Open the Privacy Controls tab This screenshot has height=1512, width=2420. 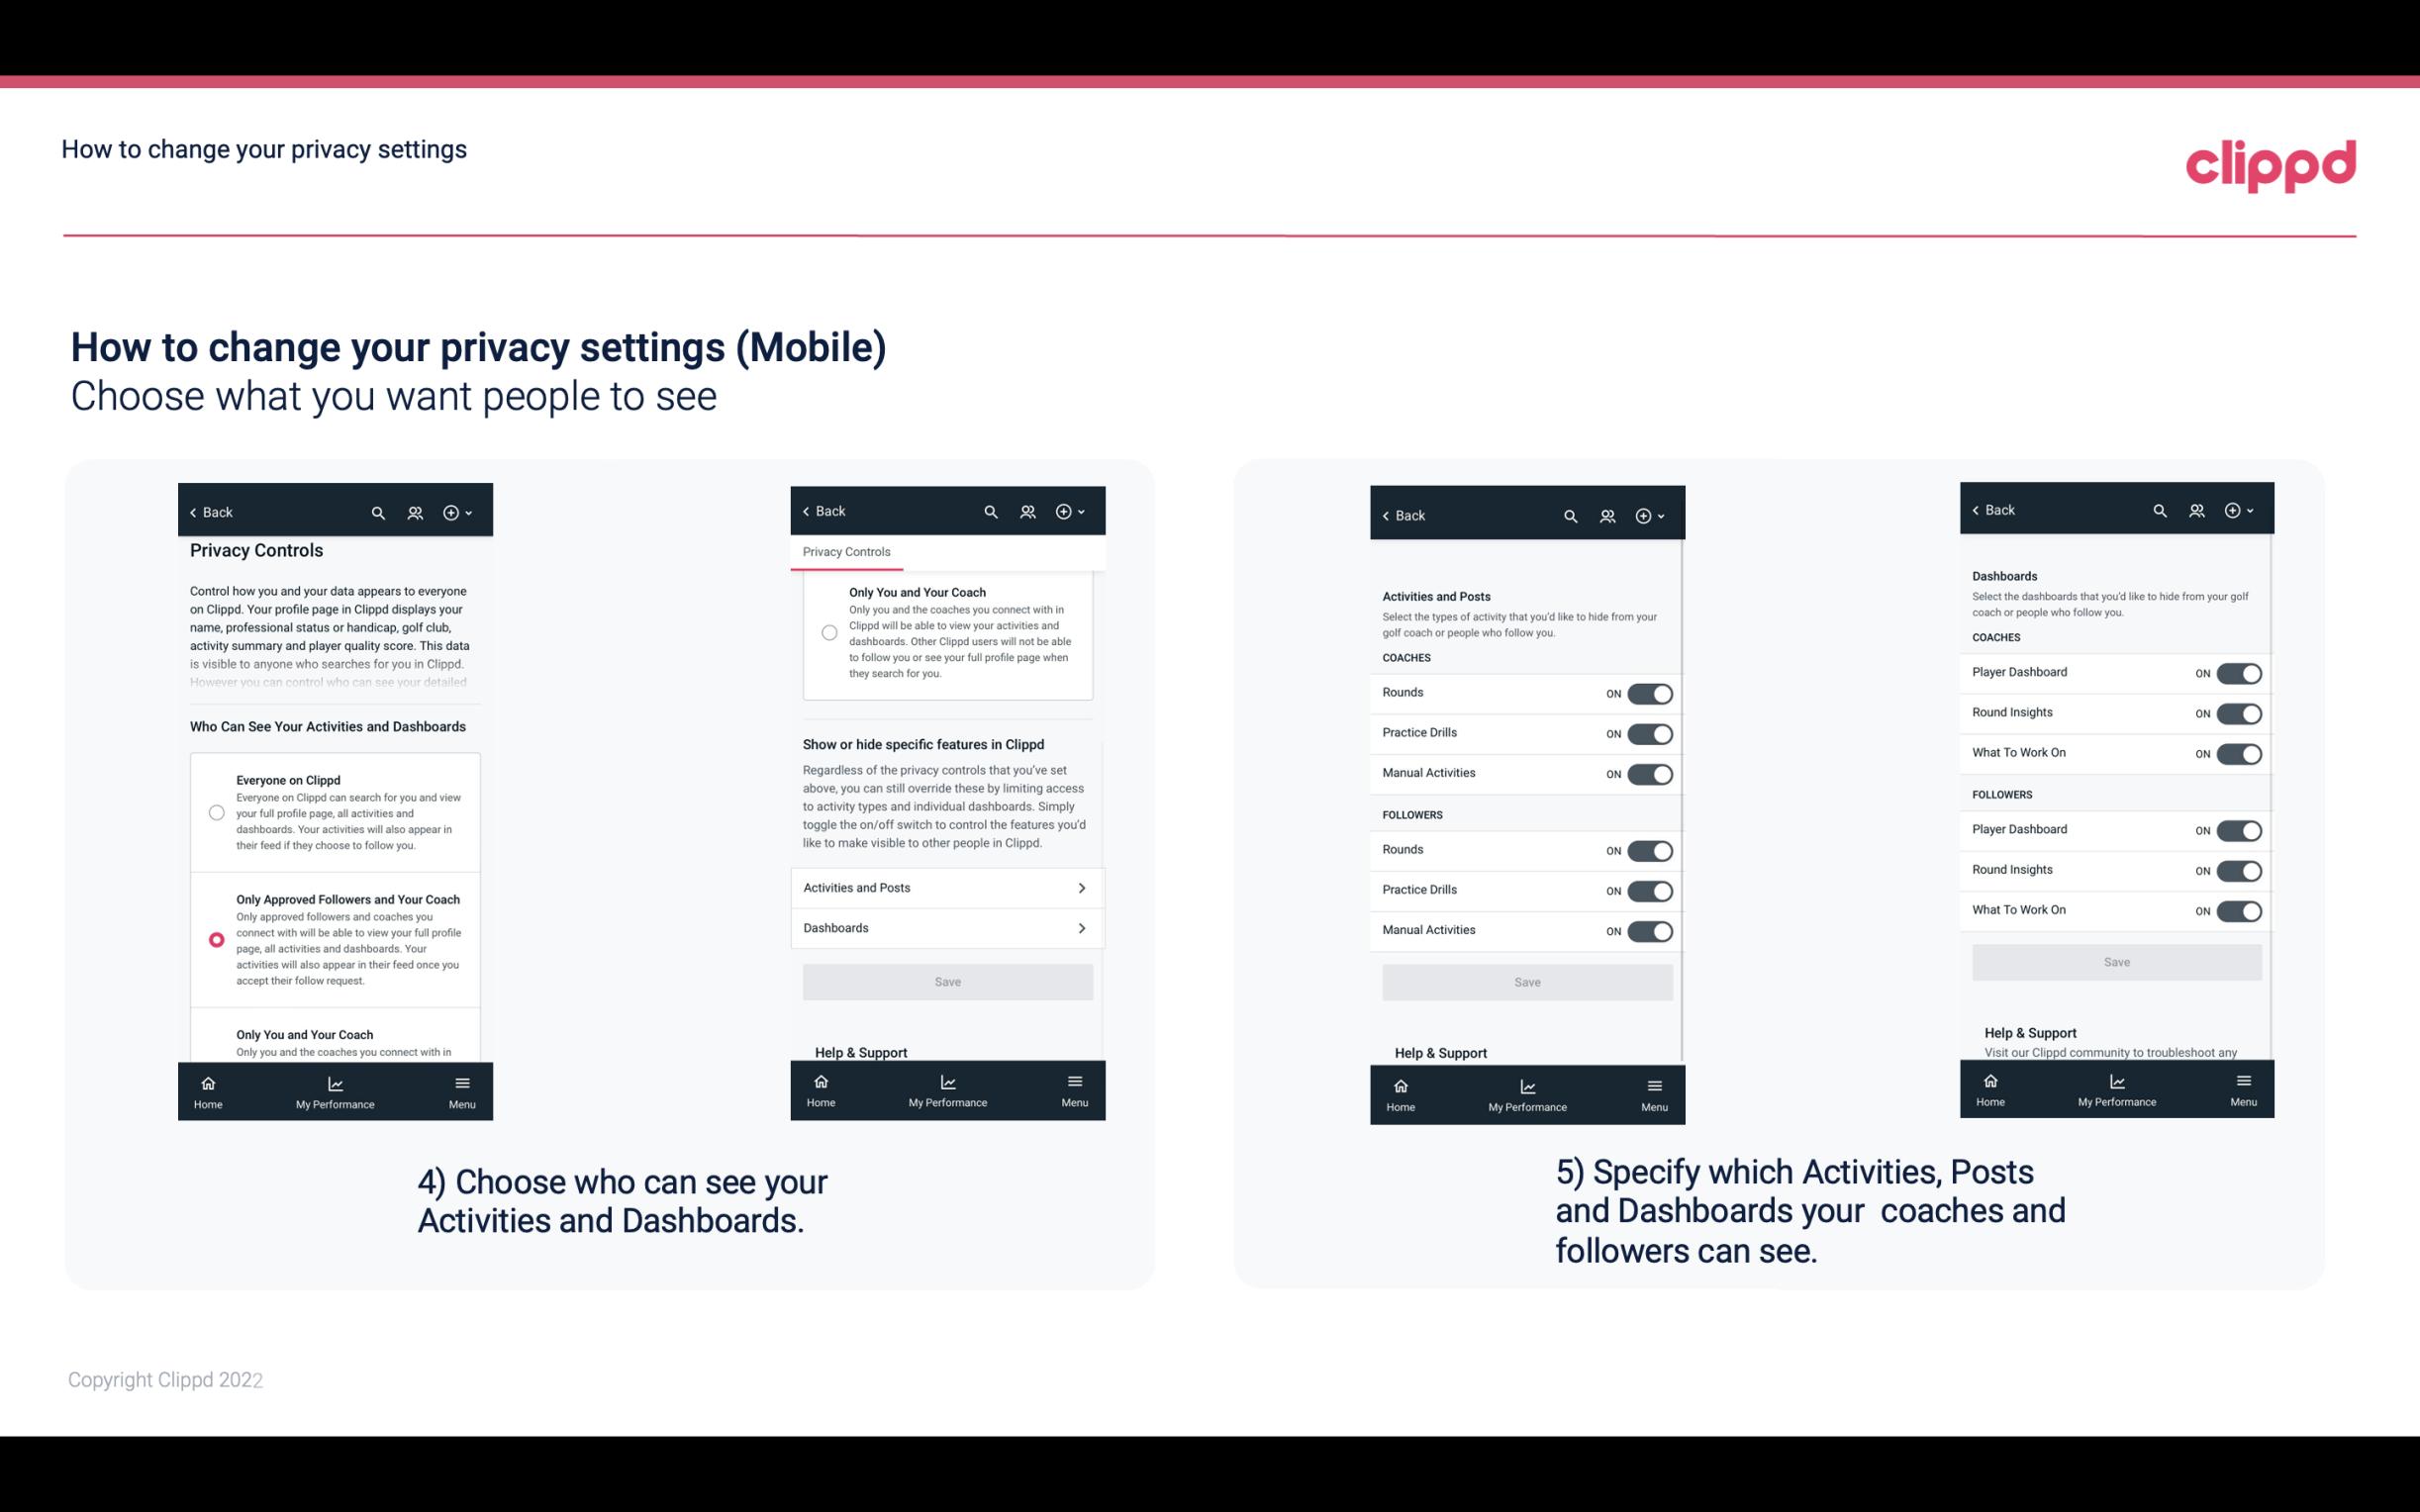click(x=846, y=552)
